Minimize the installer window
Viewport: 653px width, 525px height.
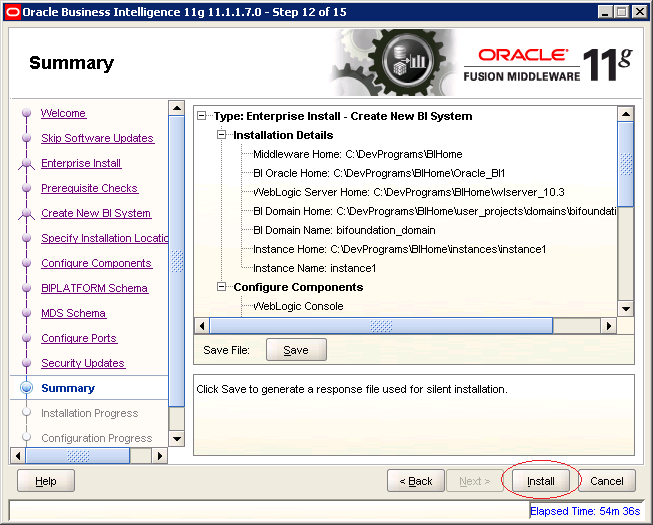pyautogui.click(x=605, y=12)
